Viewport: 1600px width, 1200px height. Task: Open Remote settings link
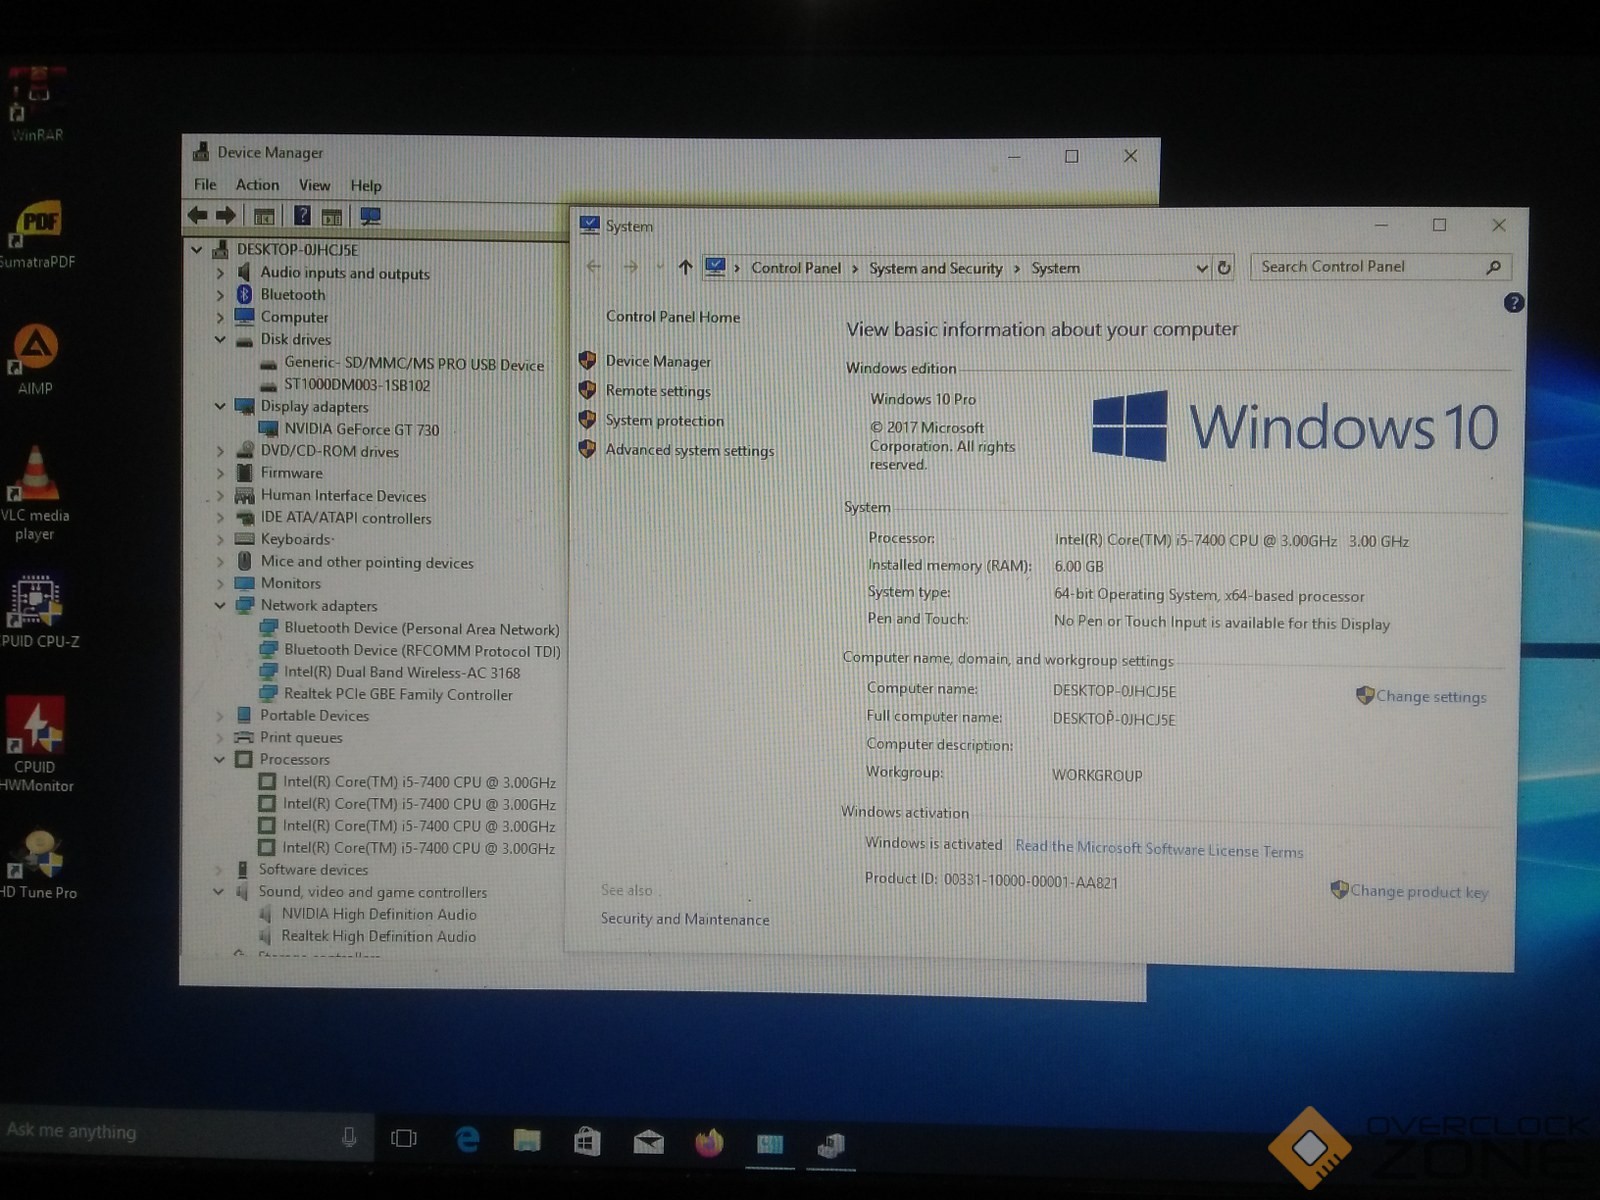[x=658, y=391]
